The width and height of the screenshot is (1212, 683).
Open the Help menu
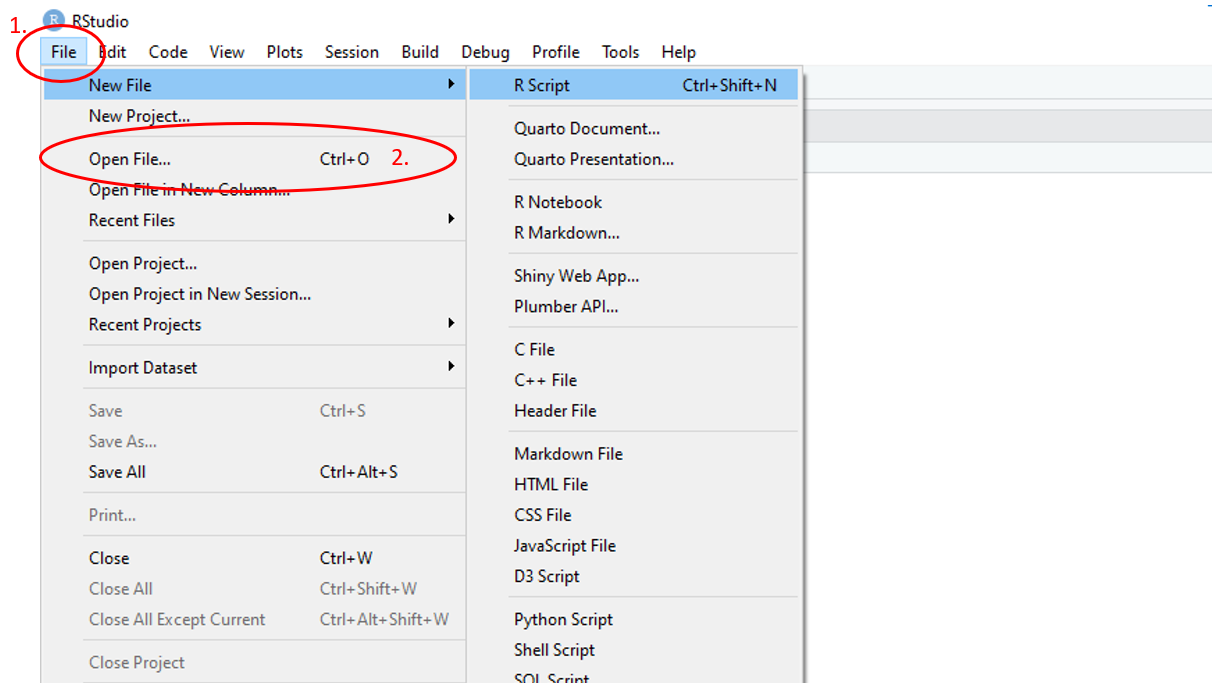[x=679, y=52]
